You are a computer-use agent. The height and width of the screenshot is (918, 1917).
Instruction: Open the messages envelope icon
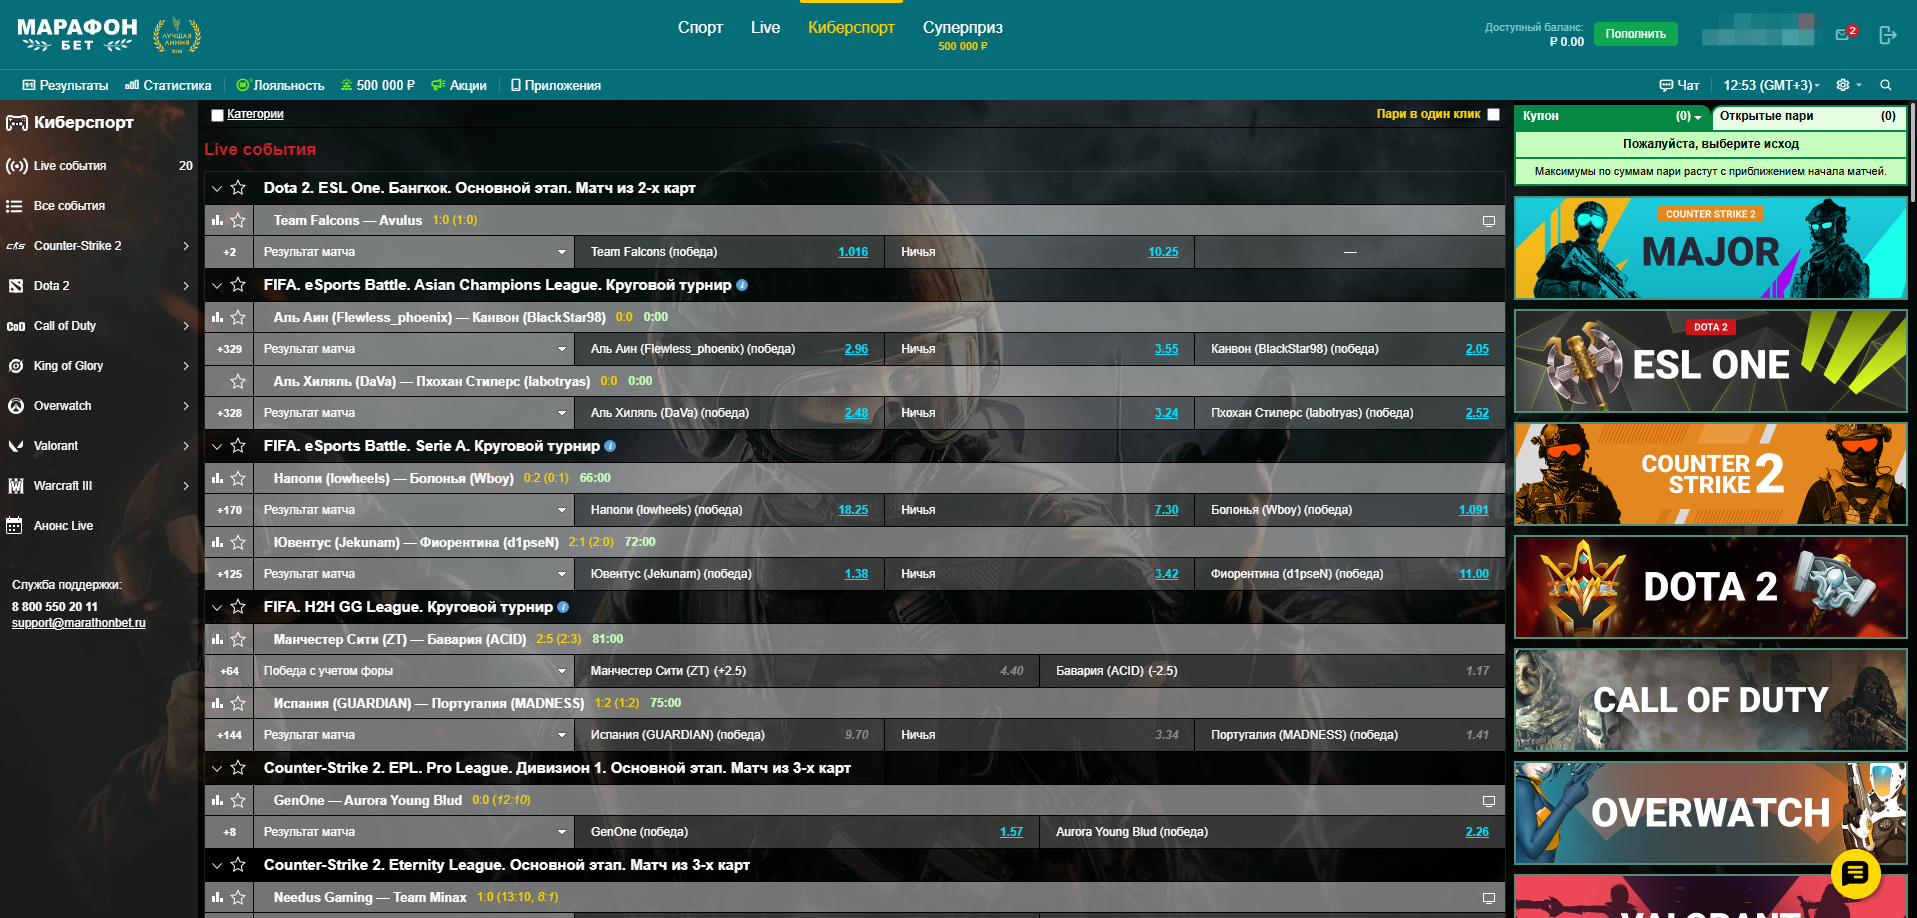click(1843, 35)
